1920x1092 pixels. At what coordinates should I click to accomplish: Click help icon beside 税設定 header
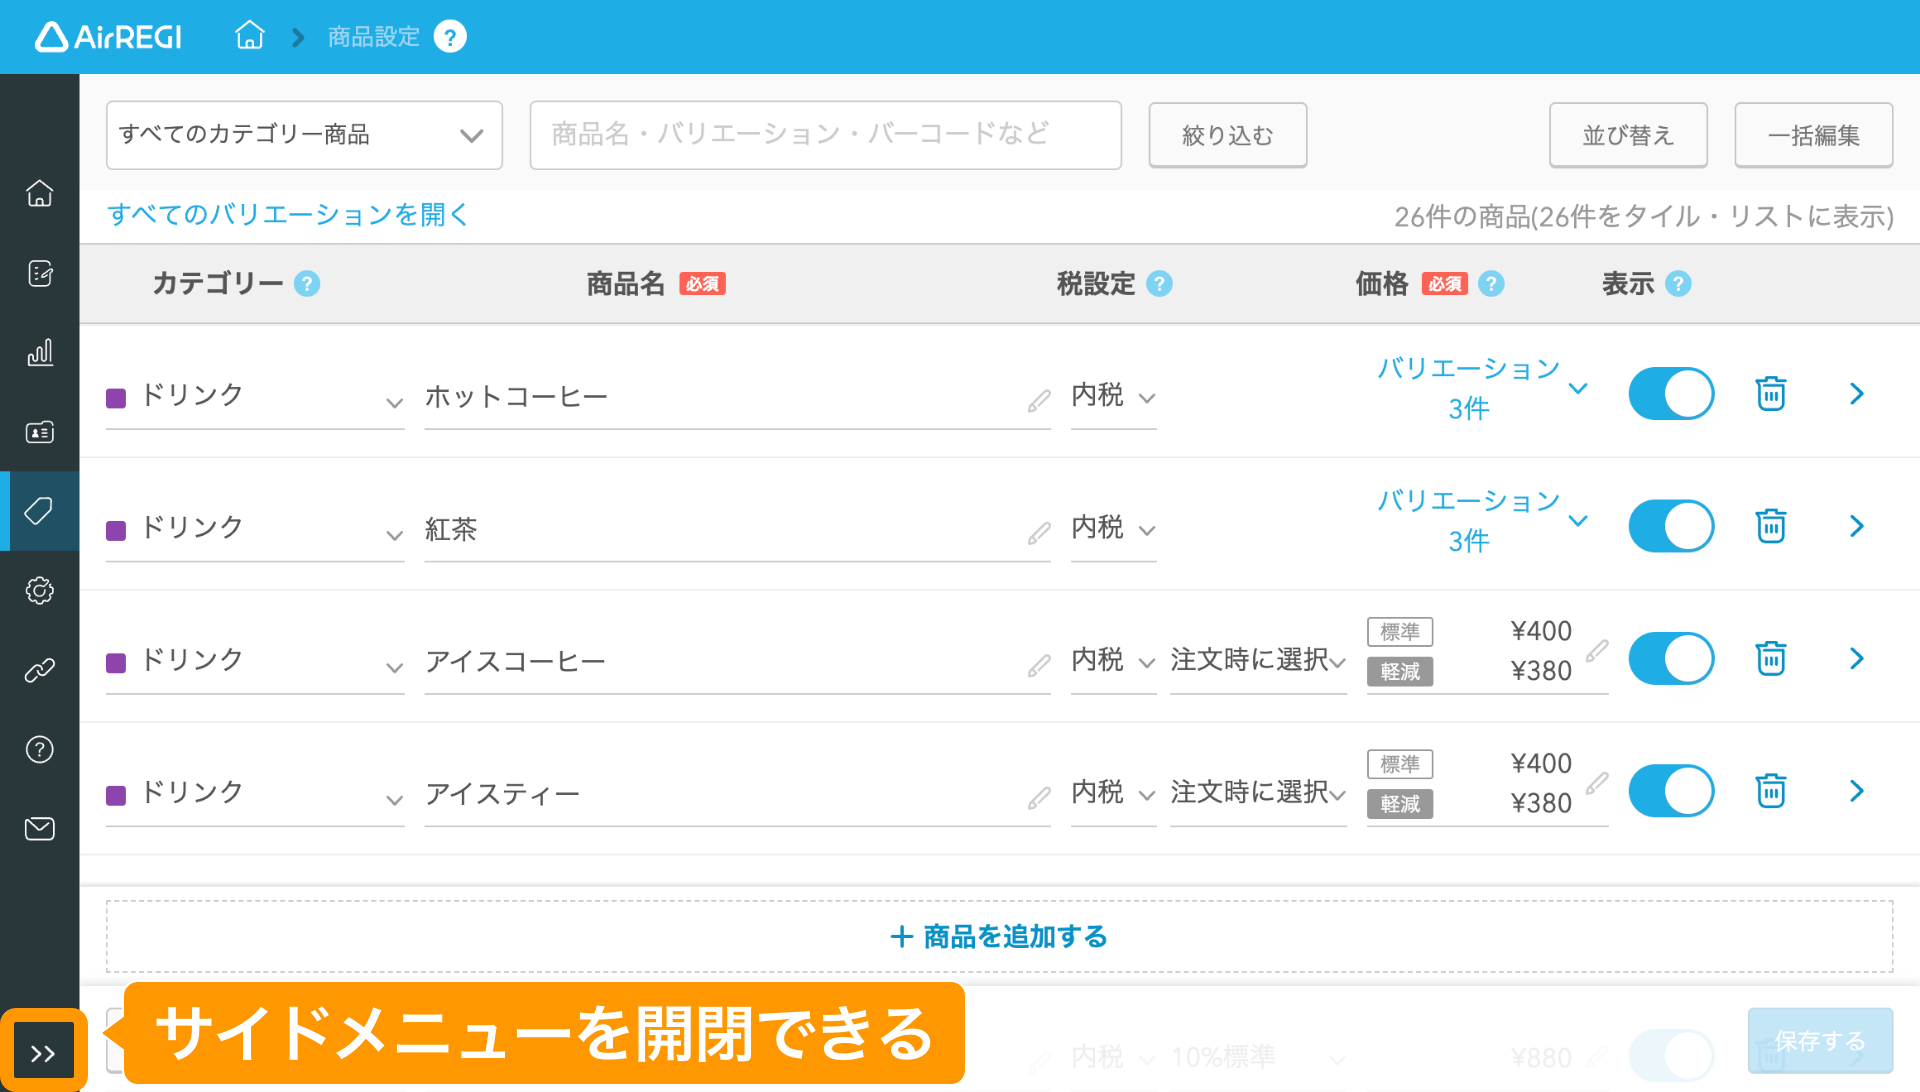[1159, 284]
